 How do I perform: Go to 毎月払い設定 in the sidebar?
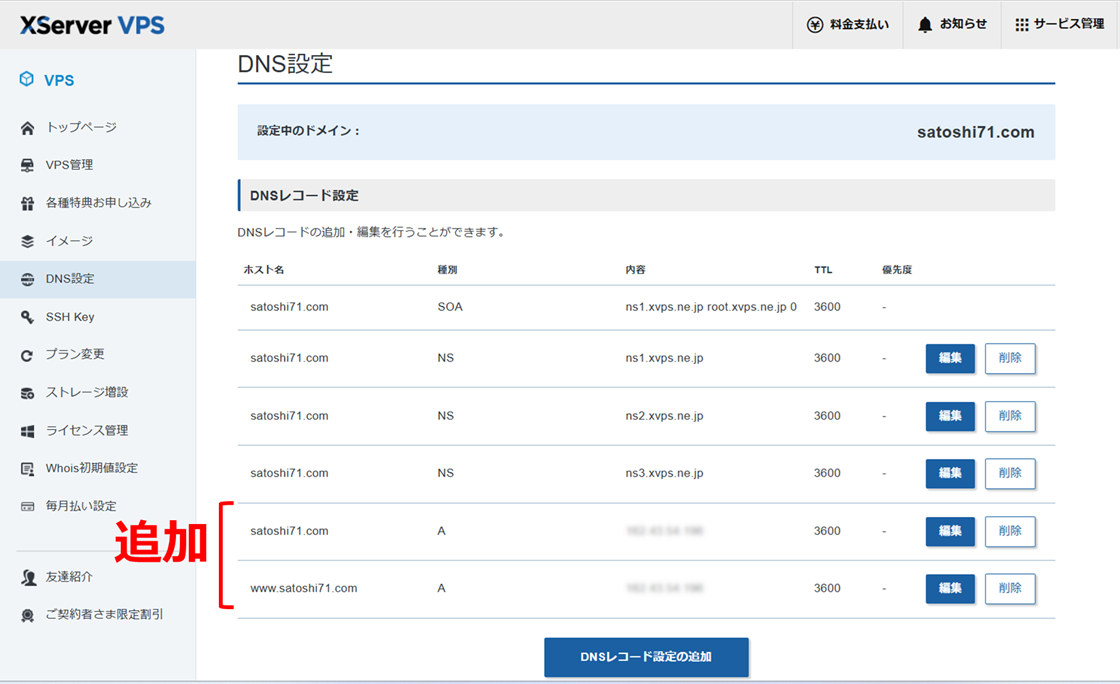click(x=80, y=506)
